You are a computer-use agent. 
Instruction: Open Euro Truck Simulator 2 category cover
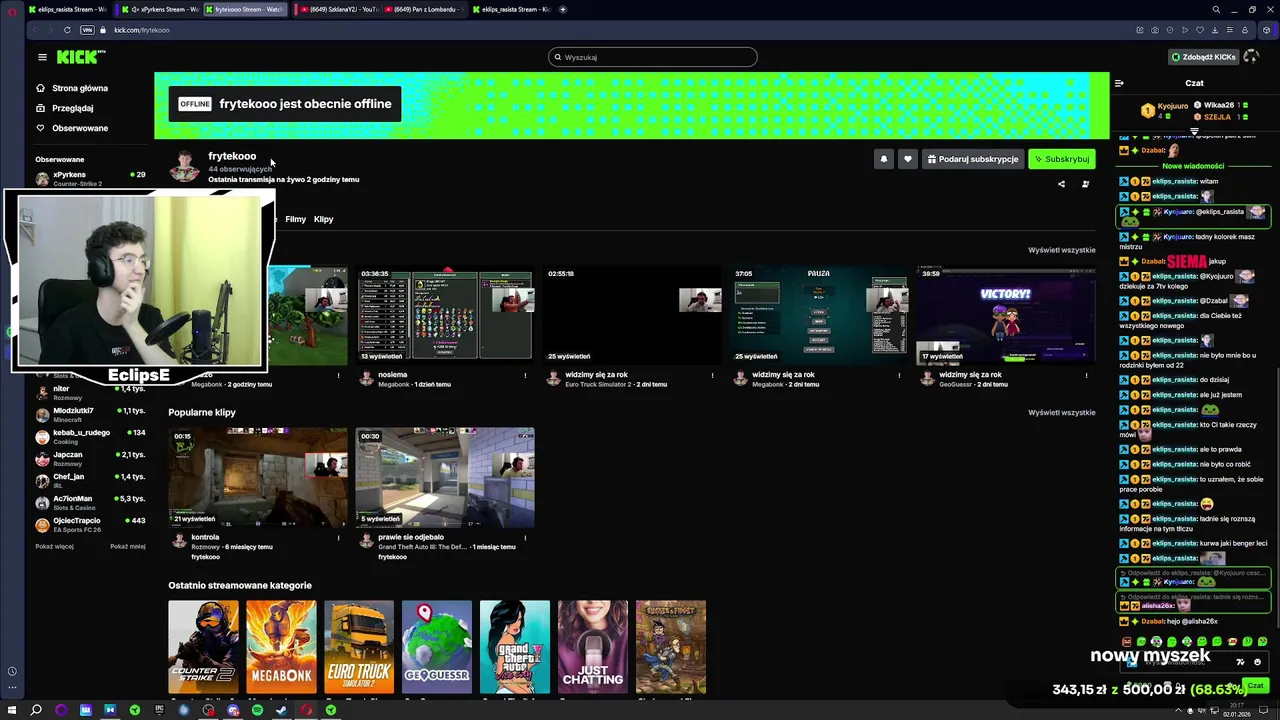pyautogui.click(x=359, y=647)
